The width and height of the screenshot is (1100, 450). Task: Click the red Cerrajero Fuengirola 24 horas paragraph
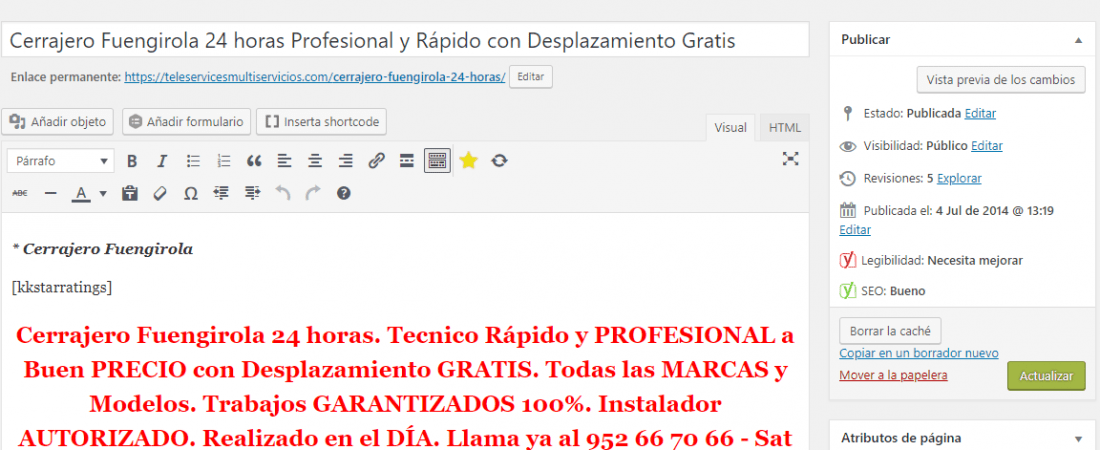(405, 385)
